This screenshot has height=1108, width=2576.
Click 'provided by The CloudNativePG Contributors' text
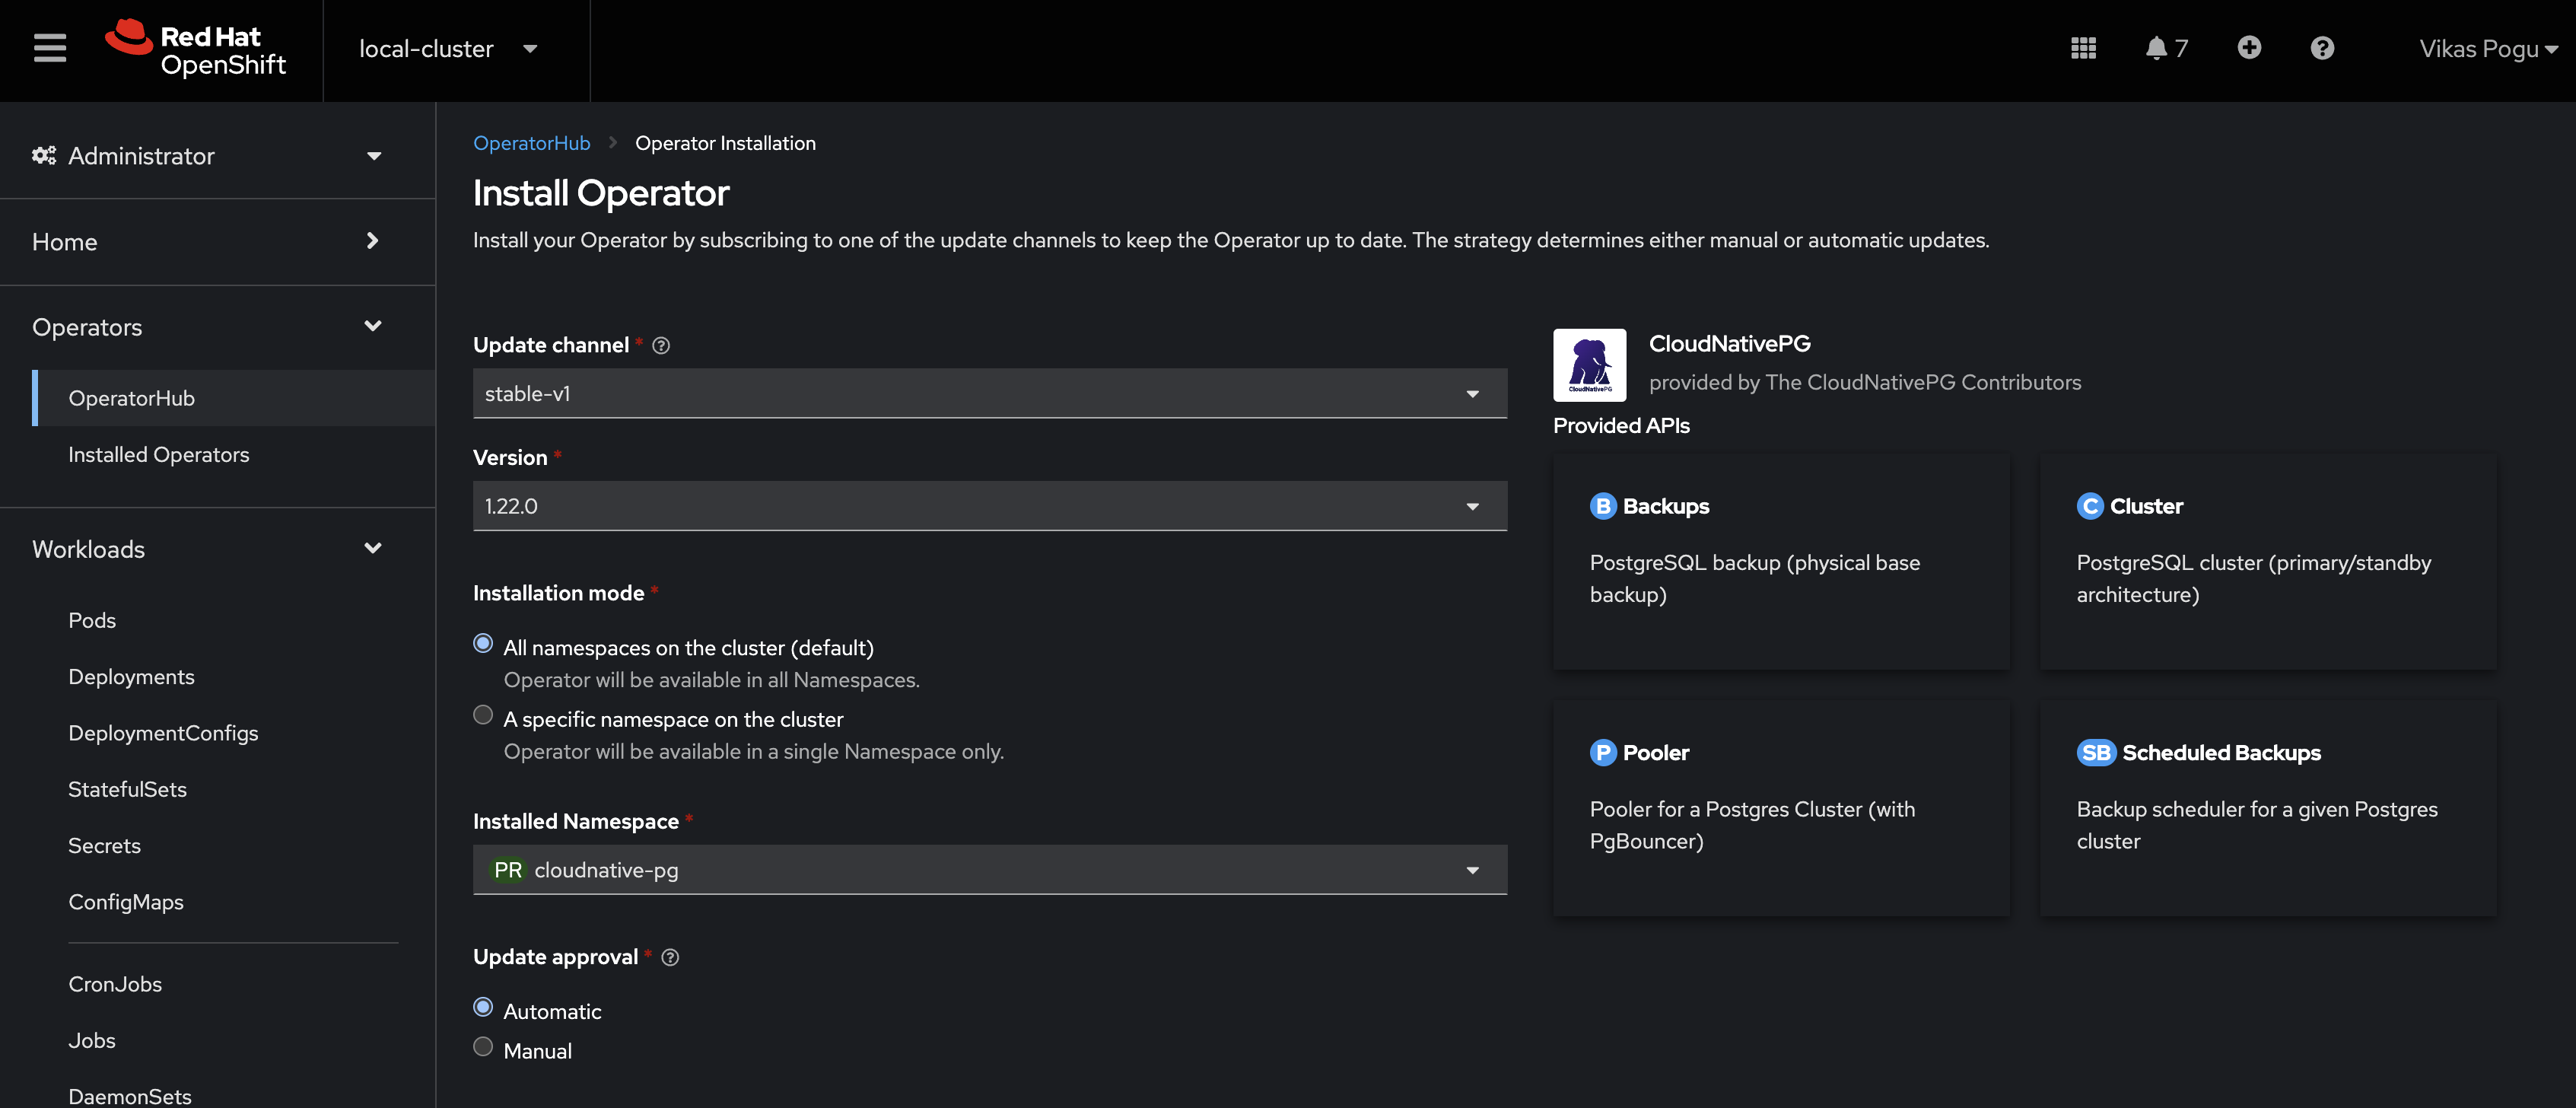click(1865, 382)
